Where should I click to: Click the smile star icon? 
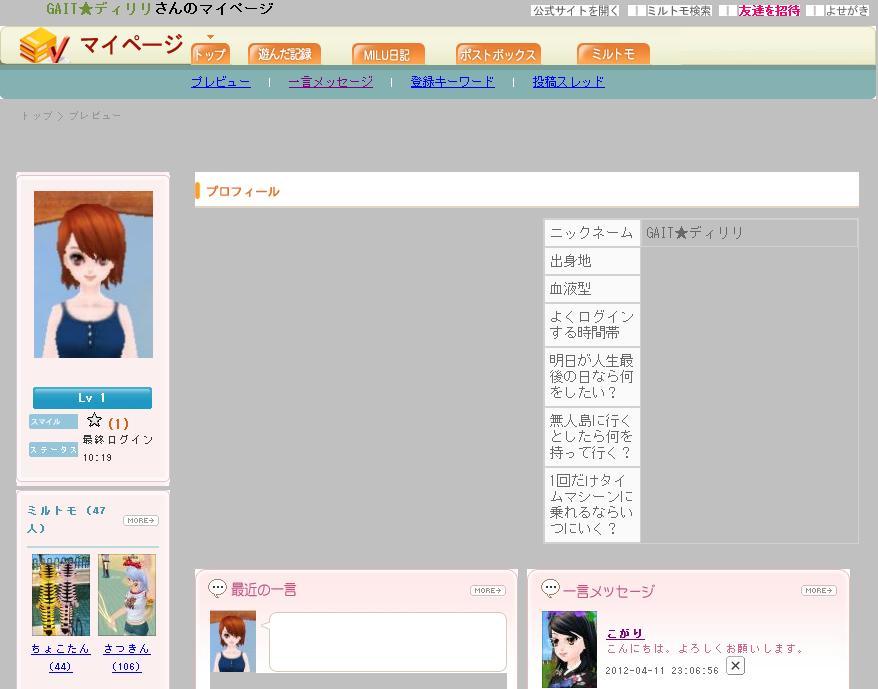[94, 421]
